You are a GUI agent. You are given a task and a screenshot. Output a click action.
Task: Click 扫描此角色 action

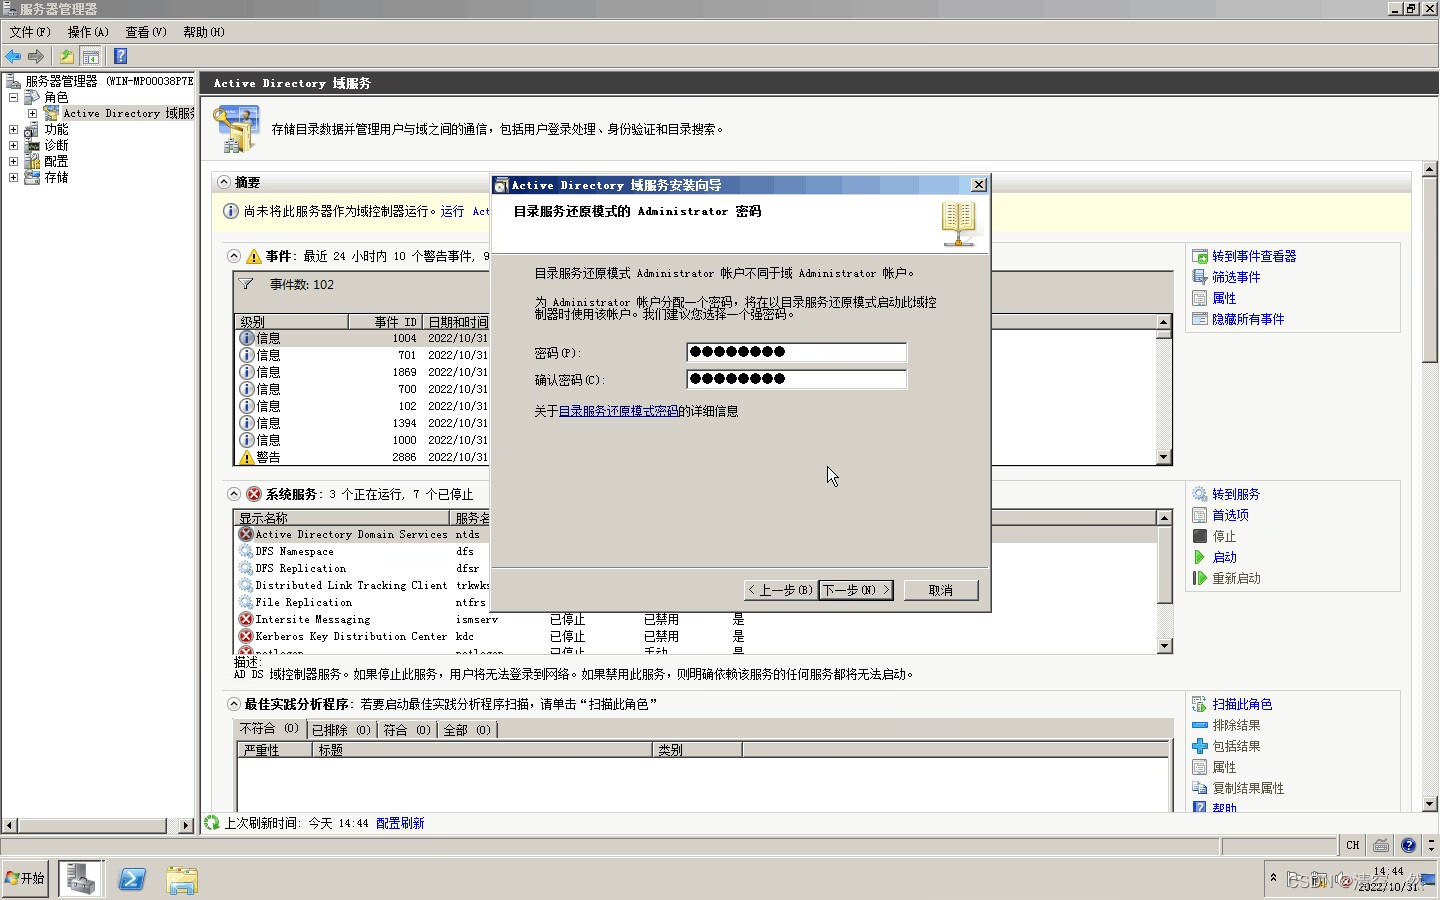pos(1242,704)
